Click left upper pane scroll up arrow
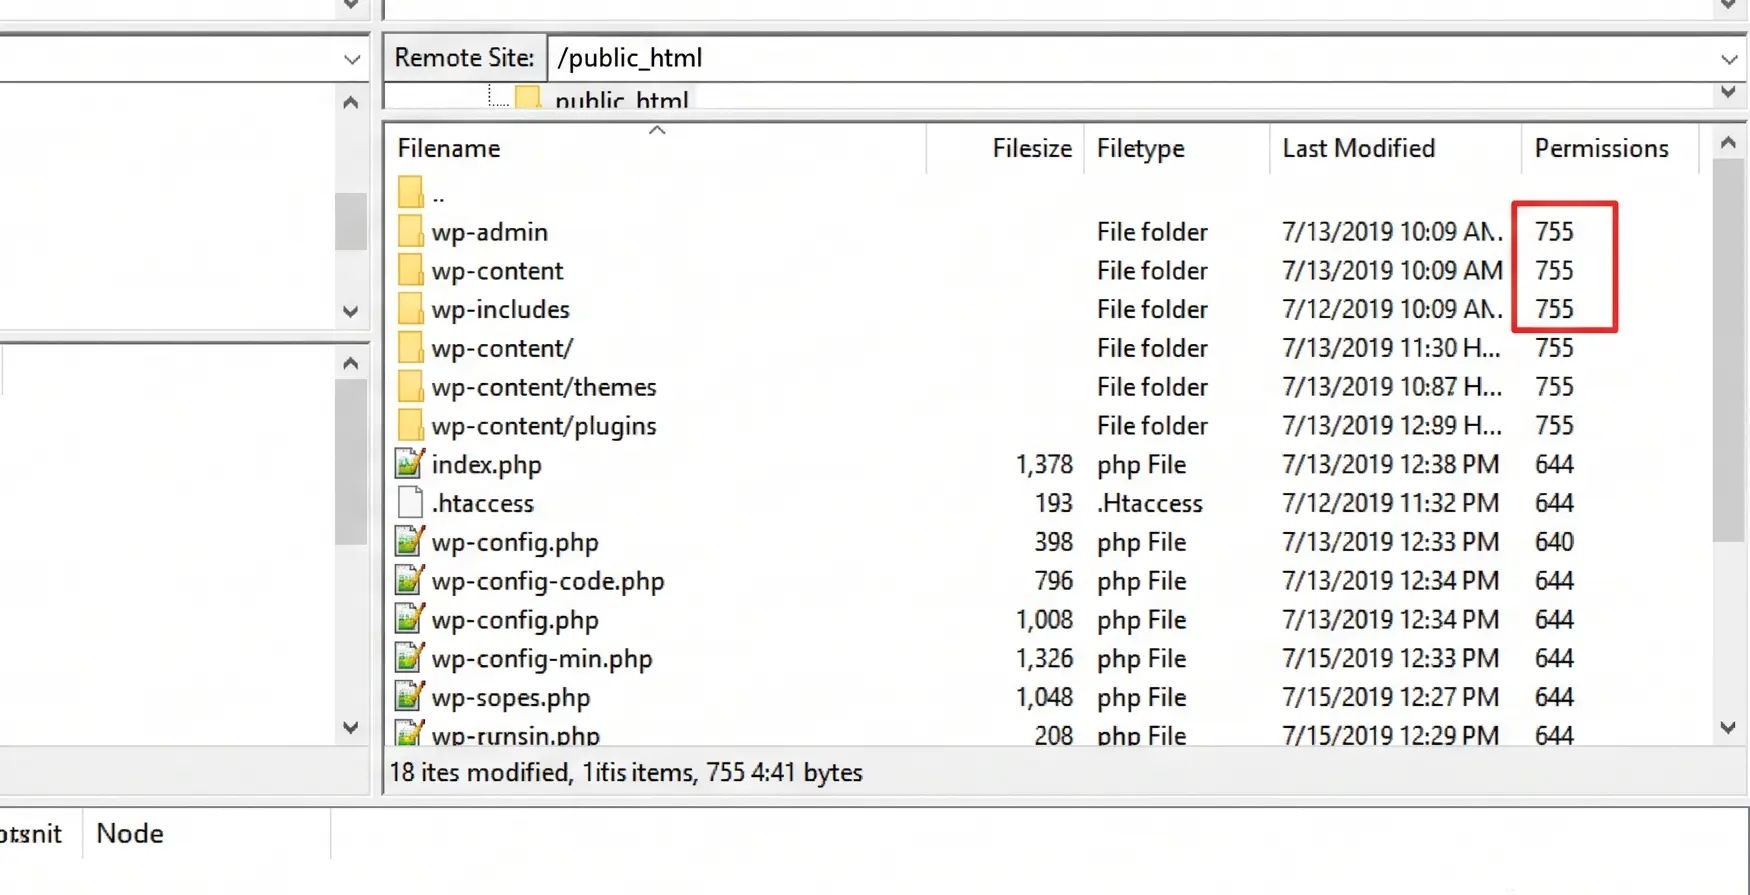The image size is (1750, 895). point(350,102)
